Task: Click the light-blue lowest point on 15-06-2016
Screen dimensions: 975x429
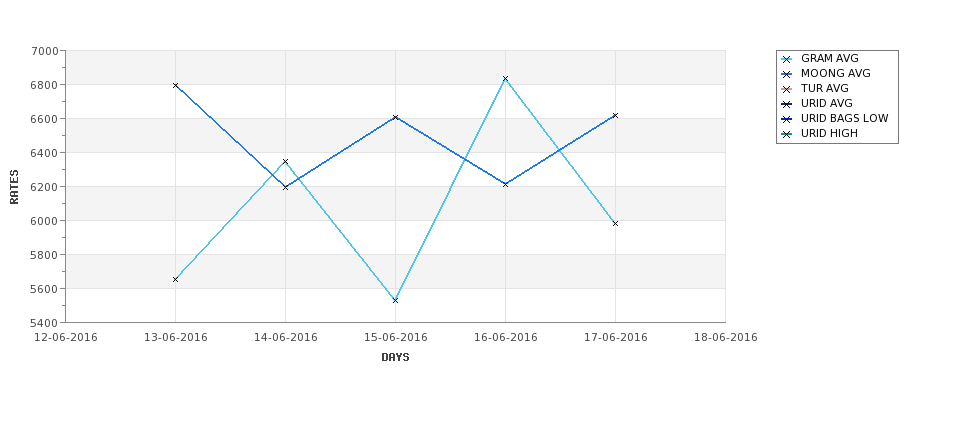Action: coord(395,300)
